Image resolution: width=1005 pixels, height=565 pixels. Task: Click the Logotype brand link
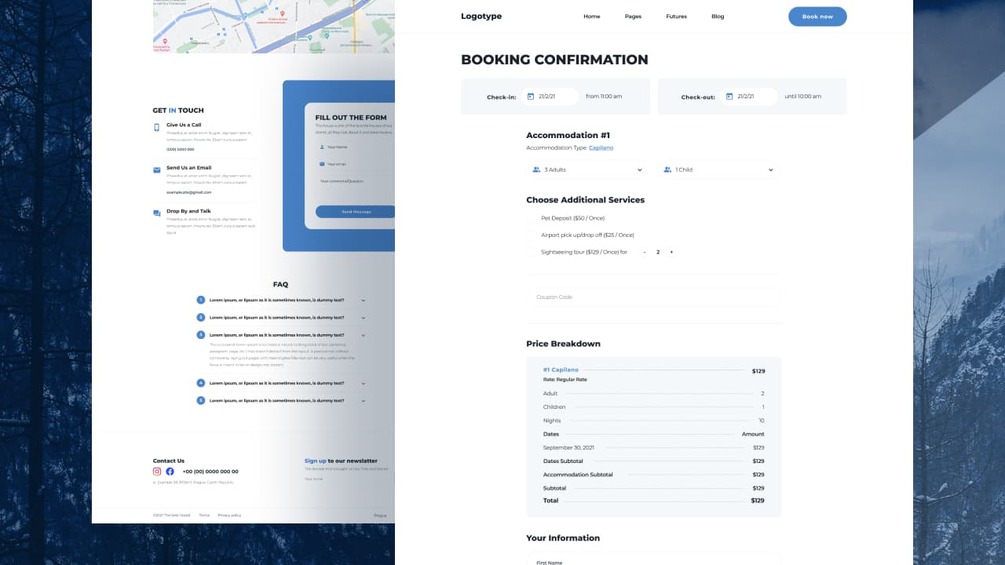481,17
